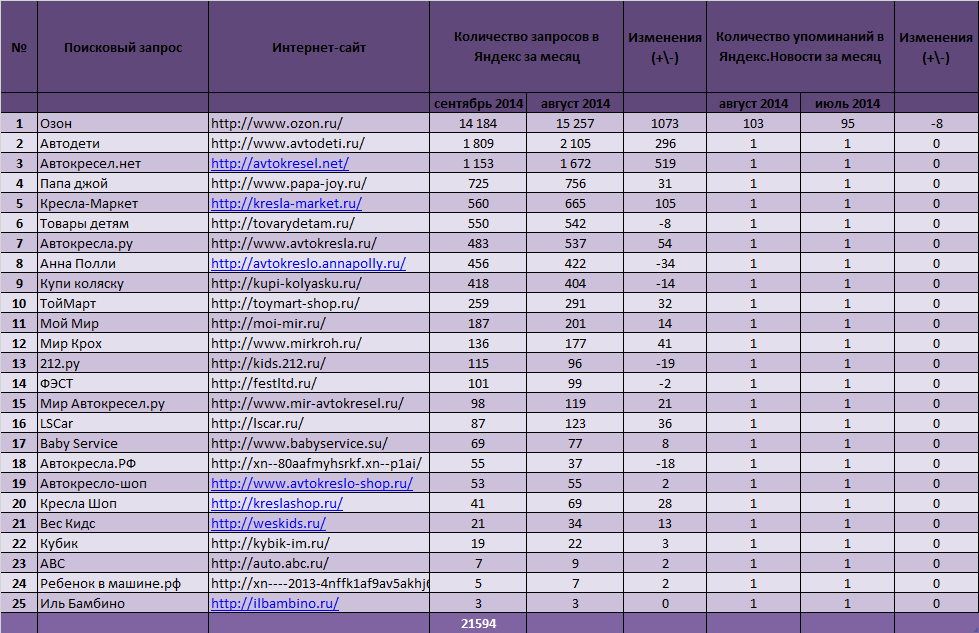Open the www.avtokreslo-shop.ru link
979x633 pixels.
click(x=312, y=483)
